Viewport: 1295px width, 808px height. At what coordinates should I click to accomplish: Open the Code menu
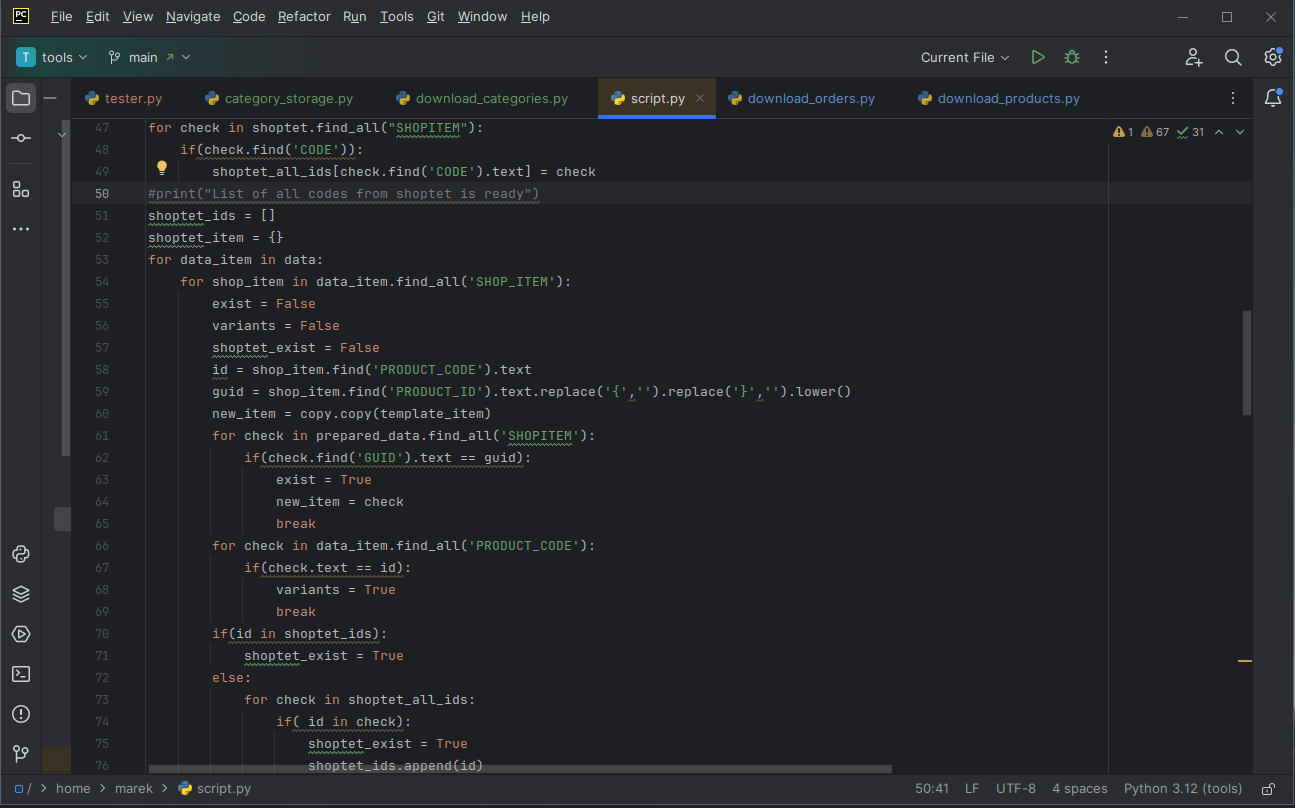(249, 17)
